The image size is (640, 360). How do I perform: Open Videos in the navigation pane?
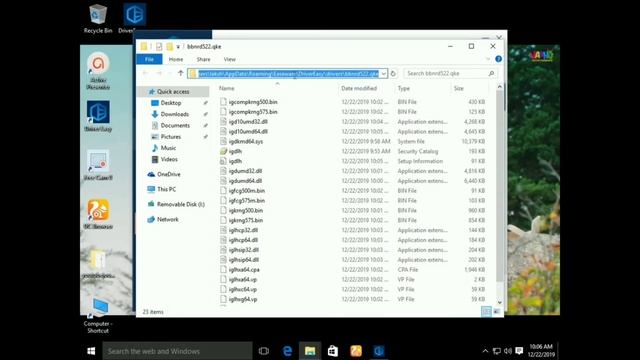[x=169, y=159]
